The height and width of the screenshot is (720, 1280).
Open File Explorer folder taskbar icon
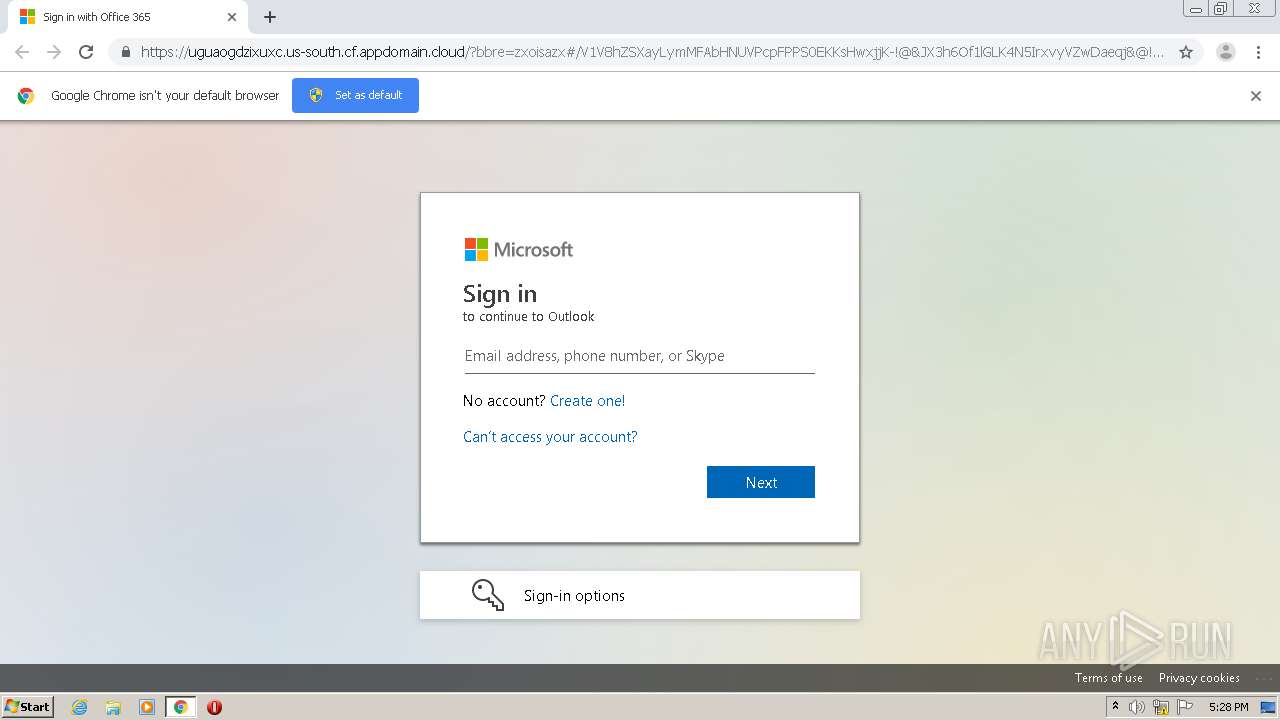point(113,707)
